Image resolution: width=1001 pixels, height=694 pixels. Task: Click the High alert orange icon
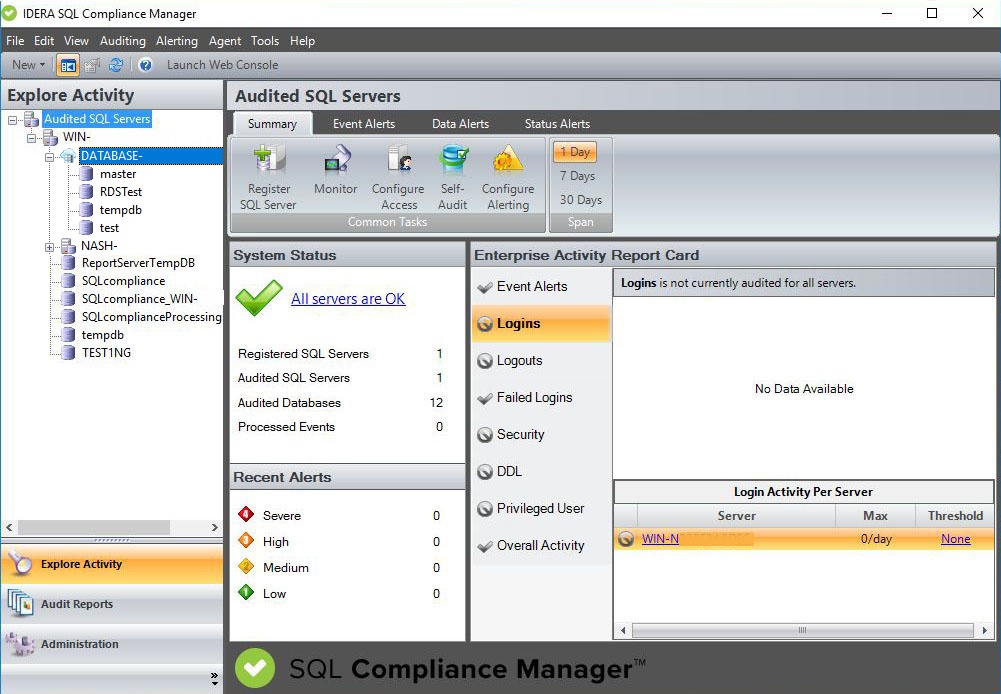coord(246,540)
